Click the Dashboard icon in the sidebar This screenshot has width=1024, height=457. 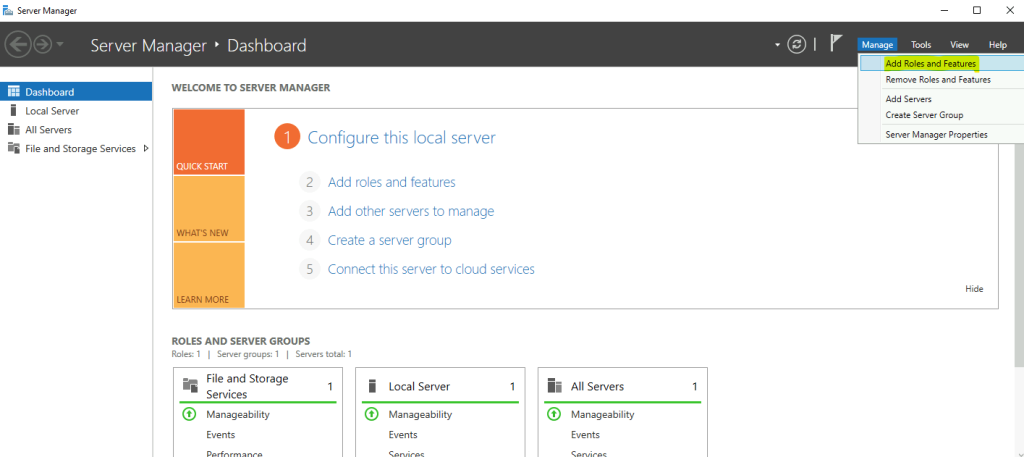[14, 91]
